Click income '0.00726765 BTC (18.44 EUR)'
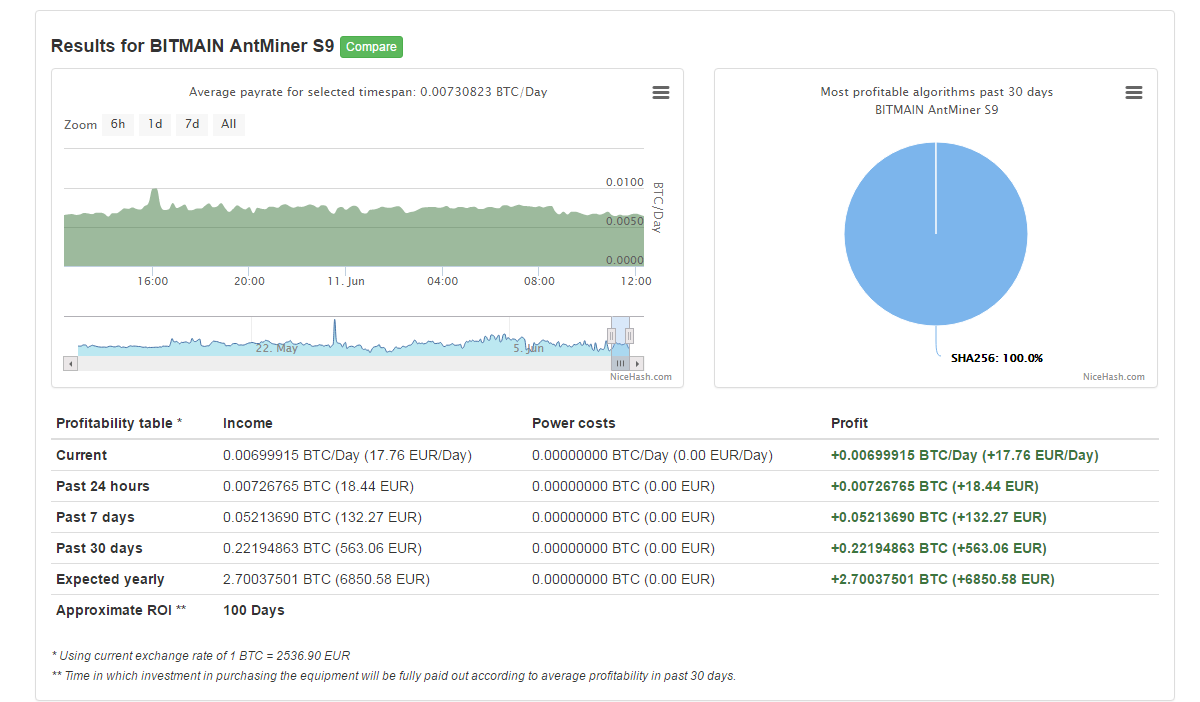1200x702 pixels. coord(318,486)
